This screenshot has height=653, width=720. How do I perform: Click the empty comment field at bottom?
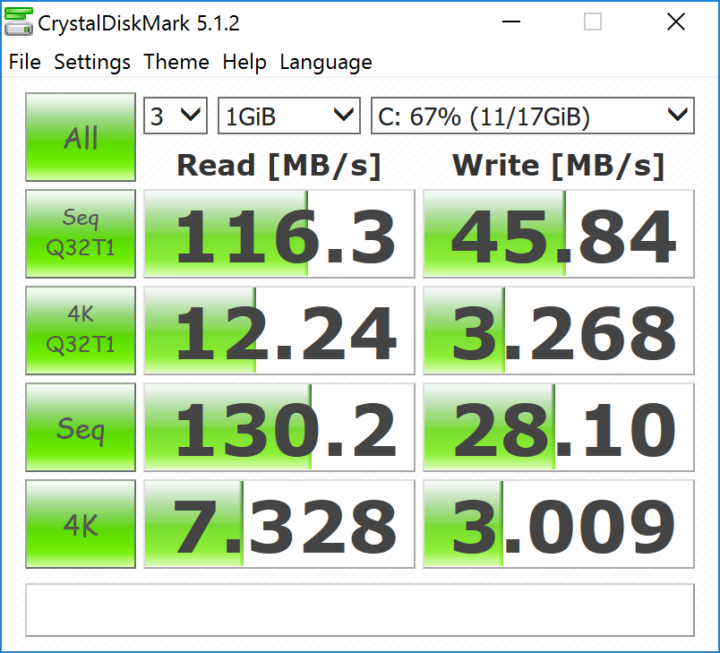359,610
